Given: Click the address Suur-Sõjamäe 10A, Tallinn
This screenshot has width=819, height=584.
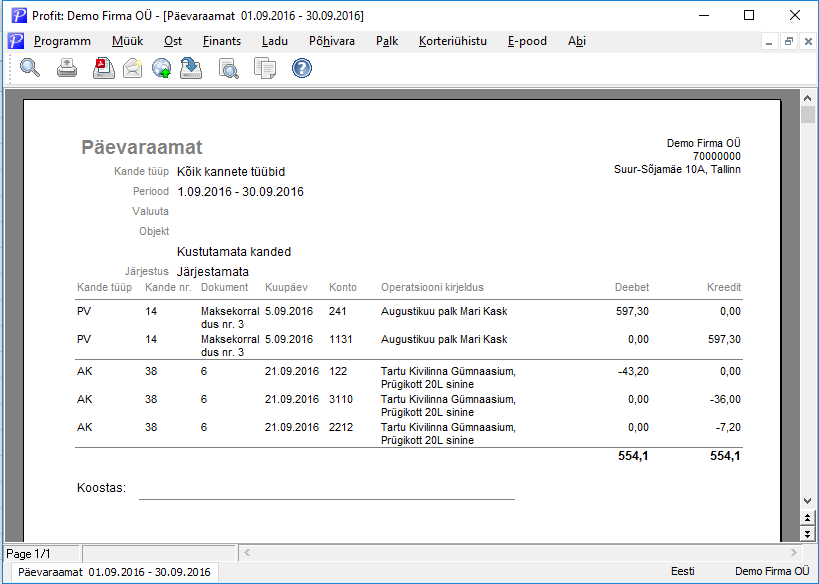Looking at the screenshot, I should 677,169.
